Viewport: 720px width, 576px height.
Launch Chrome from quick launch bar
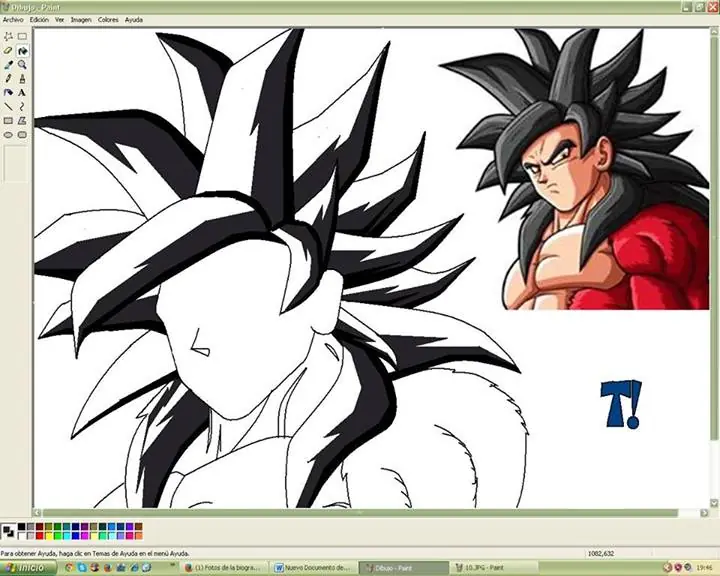(69, 568)
